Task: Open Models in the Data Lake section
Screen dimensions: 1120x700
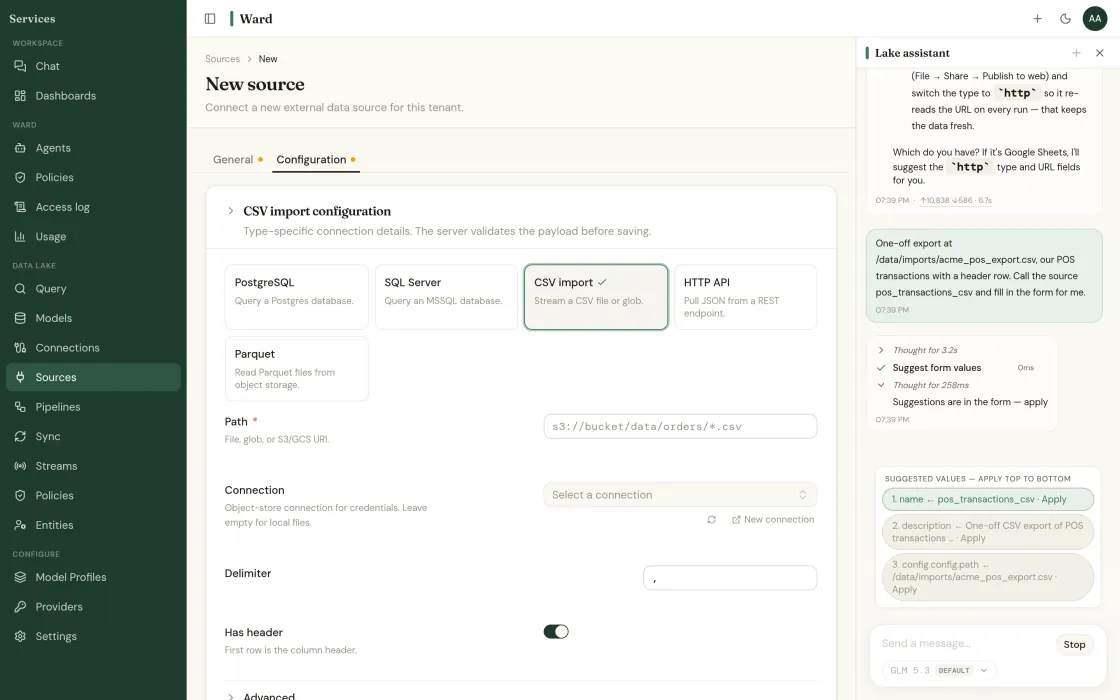Action: [x=93, y=318]
